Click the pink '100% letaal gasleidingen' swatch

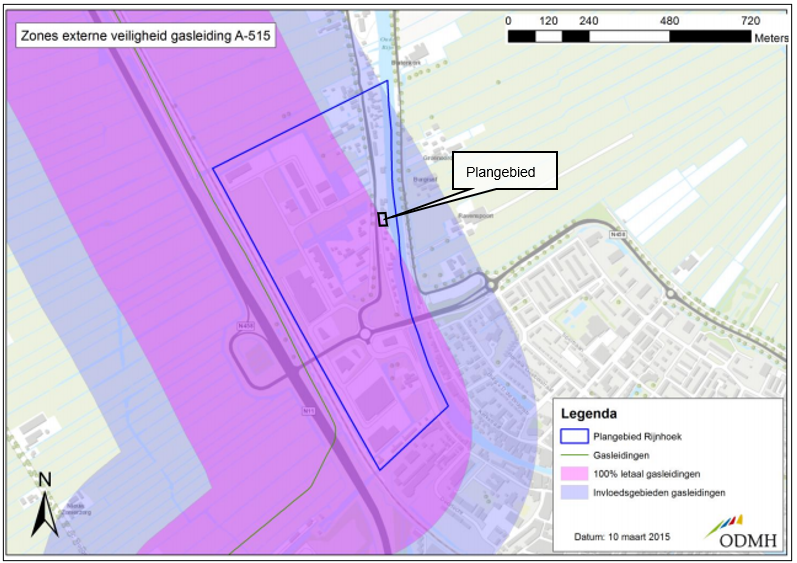(574, 474)
